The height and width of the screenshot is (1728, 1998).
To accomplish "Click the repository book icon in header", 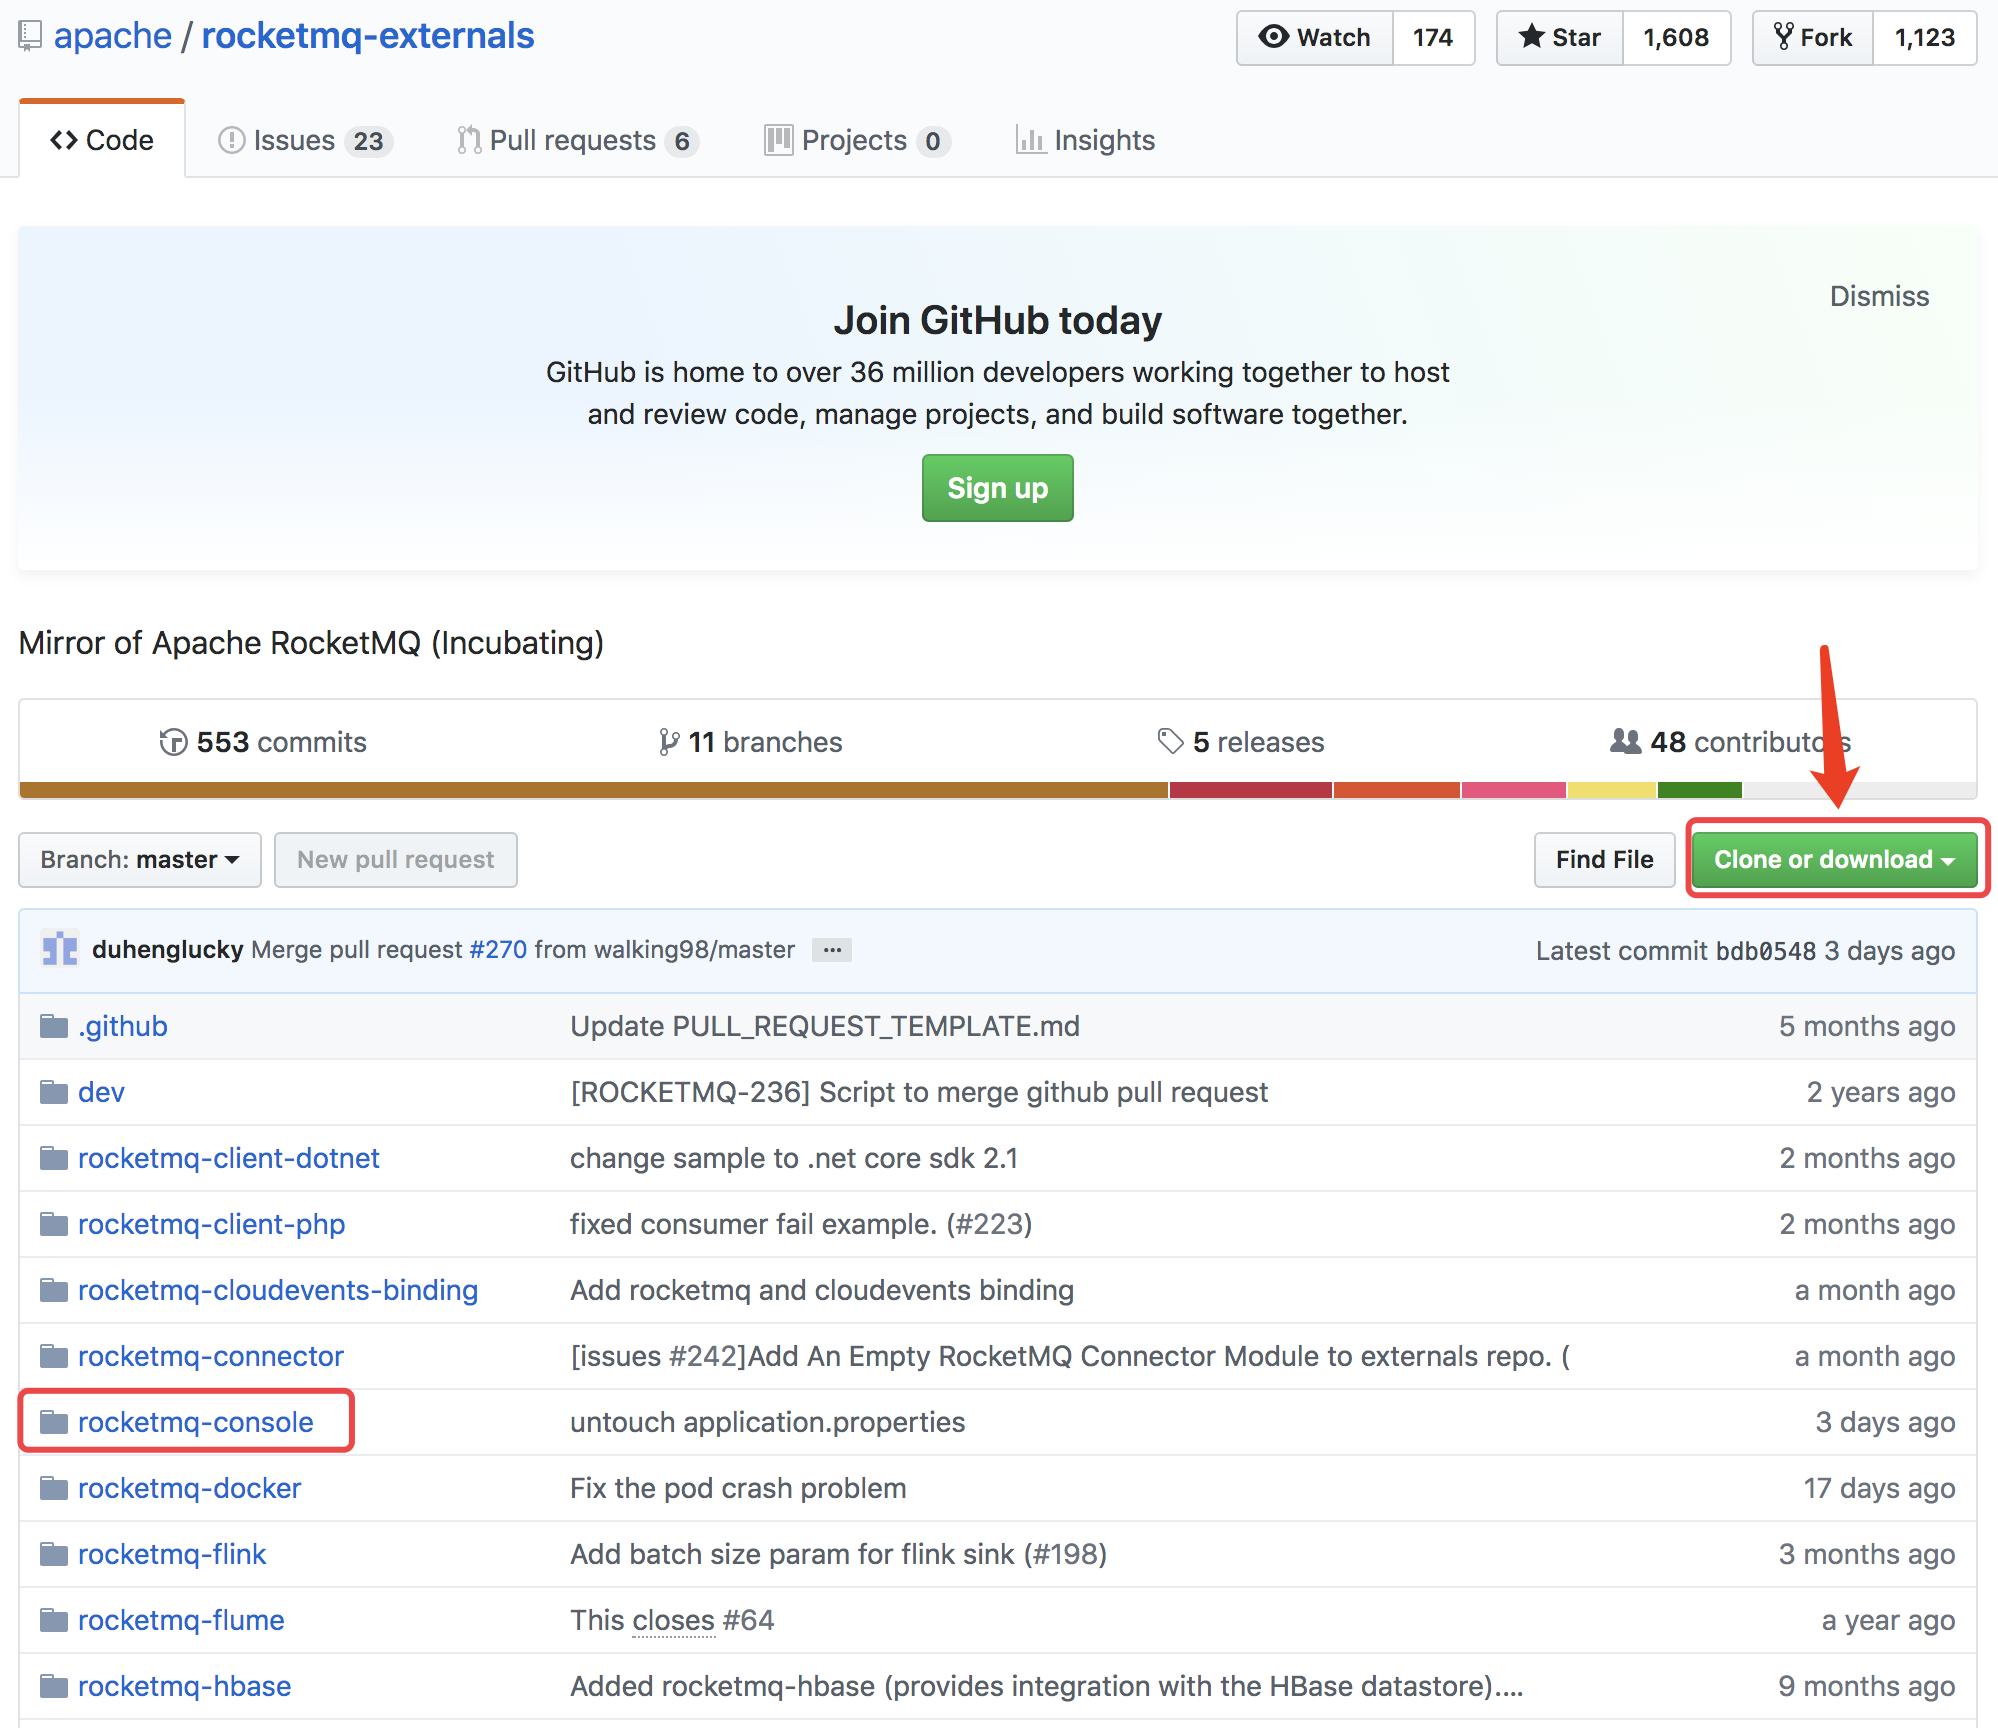I will pos(29,35).
